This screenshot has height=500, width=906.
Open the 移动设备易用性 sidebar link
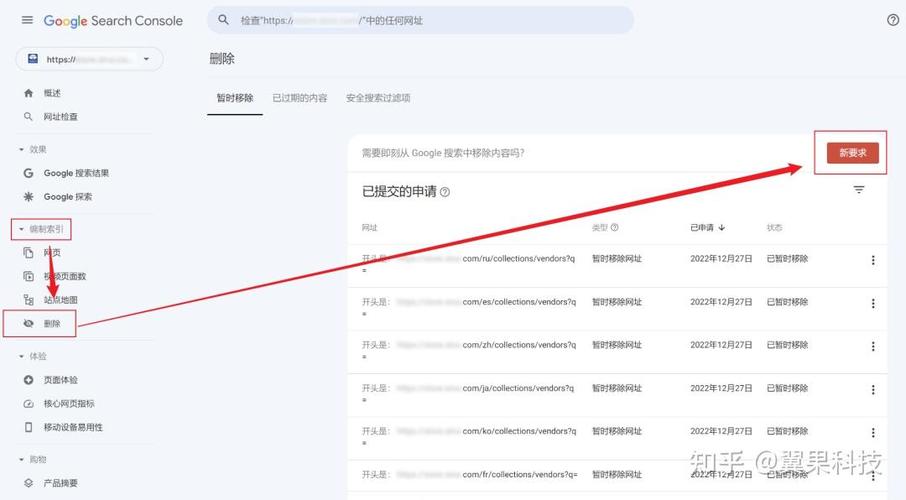(73, 427)
